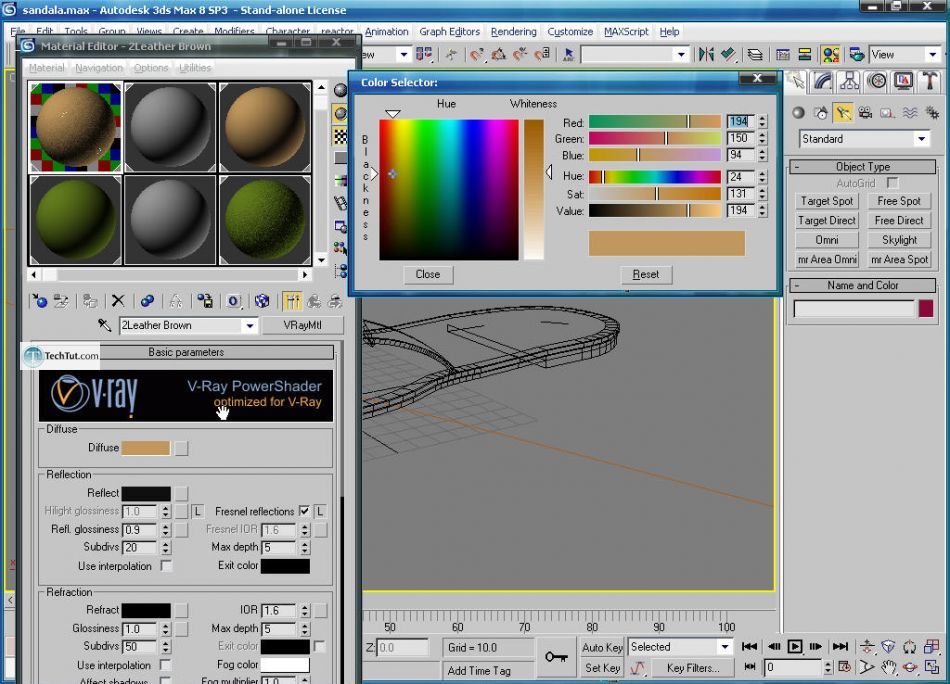Toggle Fresnel reflections checkbox
The height and width of the screenshot is (684, 950).
point(305,511)
